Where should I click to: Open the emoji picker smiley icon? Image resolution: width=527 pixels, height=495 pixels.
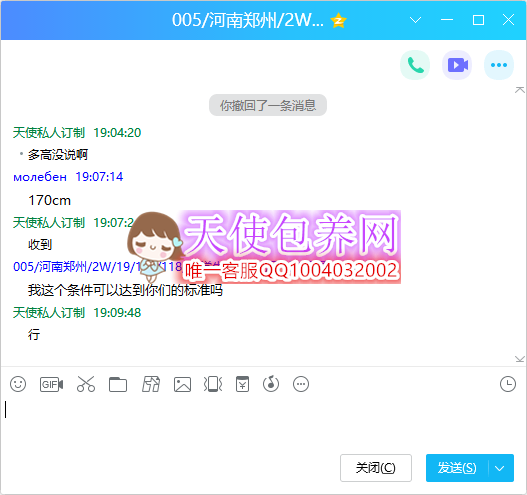point(18,384)
